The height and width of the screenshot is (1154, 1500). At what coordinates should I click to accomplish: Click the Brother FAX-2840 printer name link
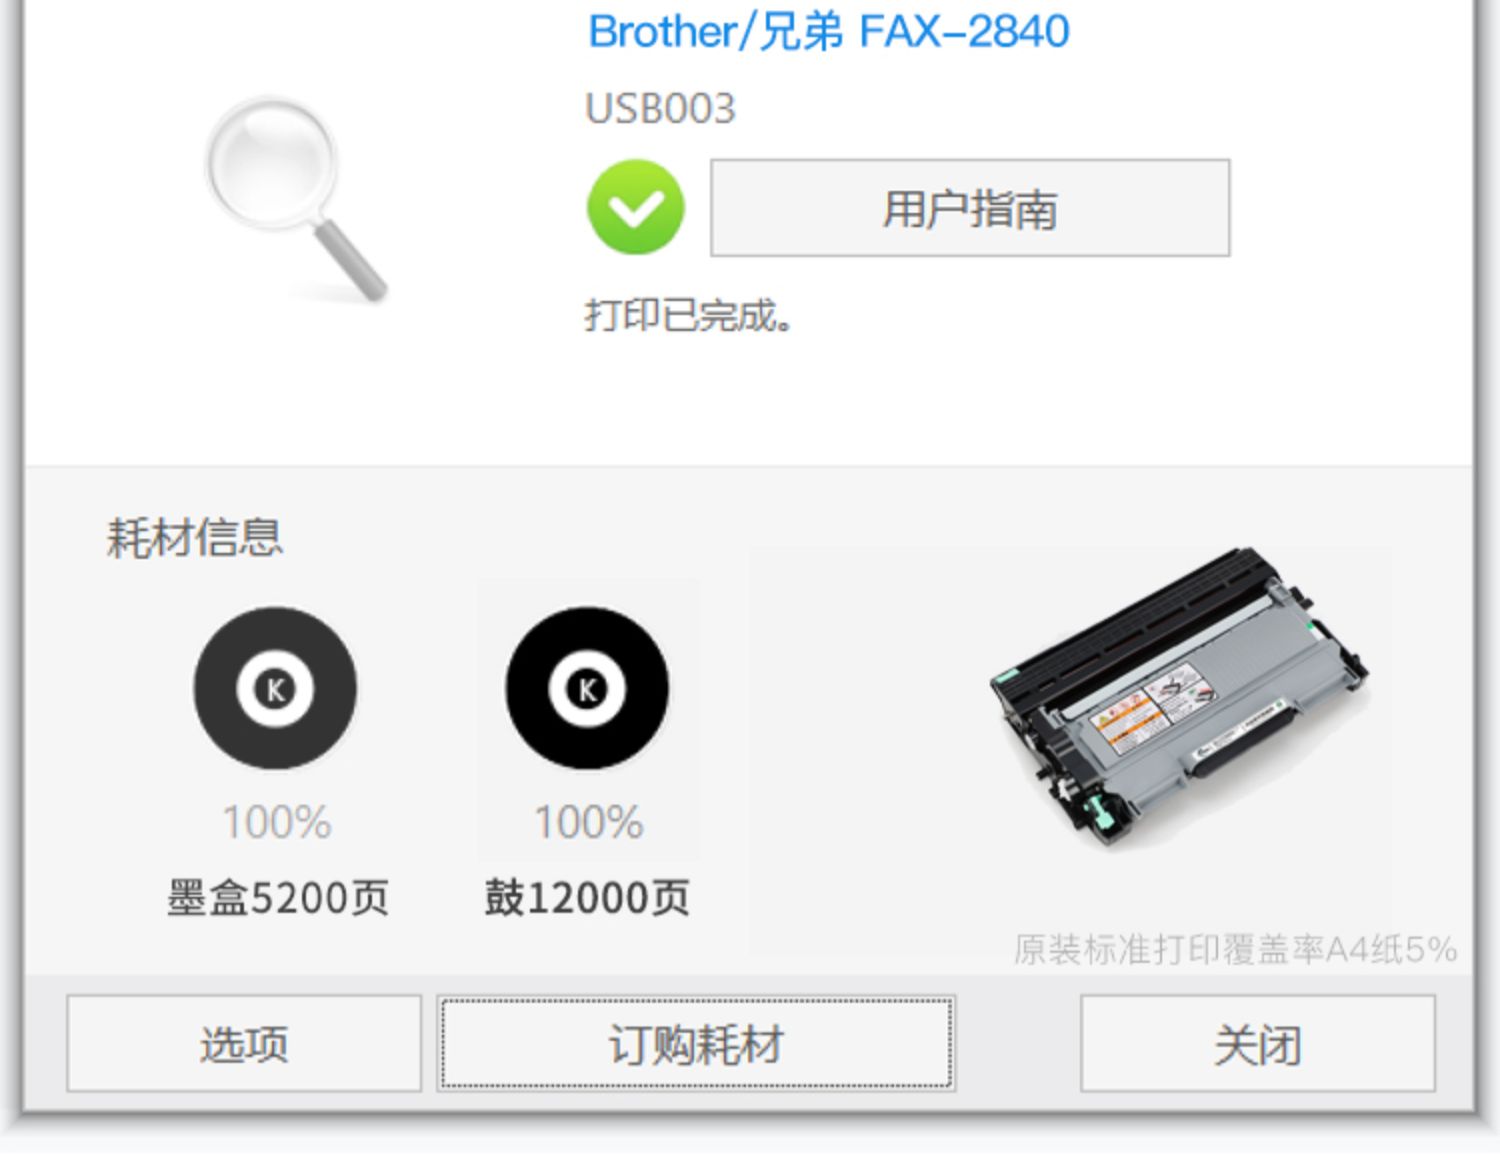(829, 31)
